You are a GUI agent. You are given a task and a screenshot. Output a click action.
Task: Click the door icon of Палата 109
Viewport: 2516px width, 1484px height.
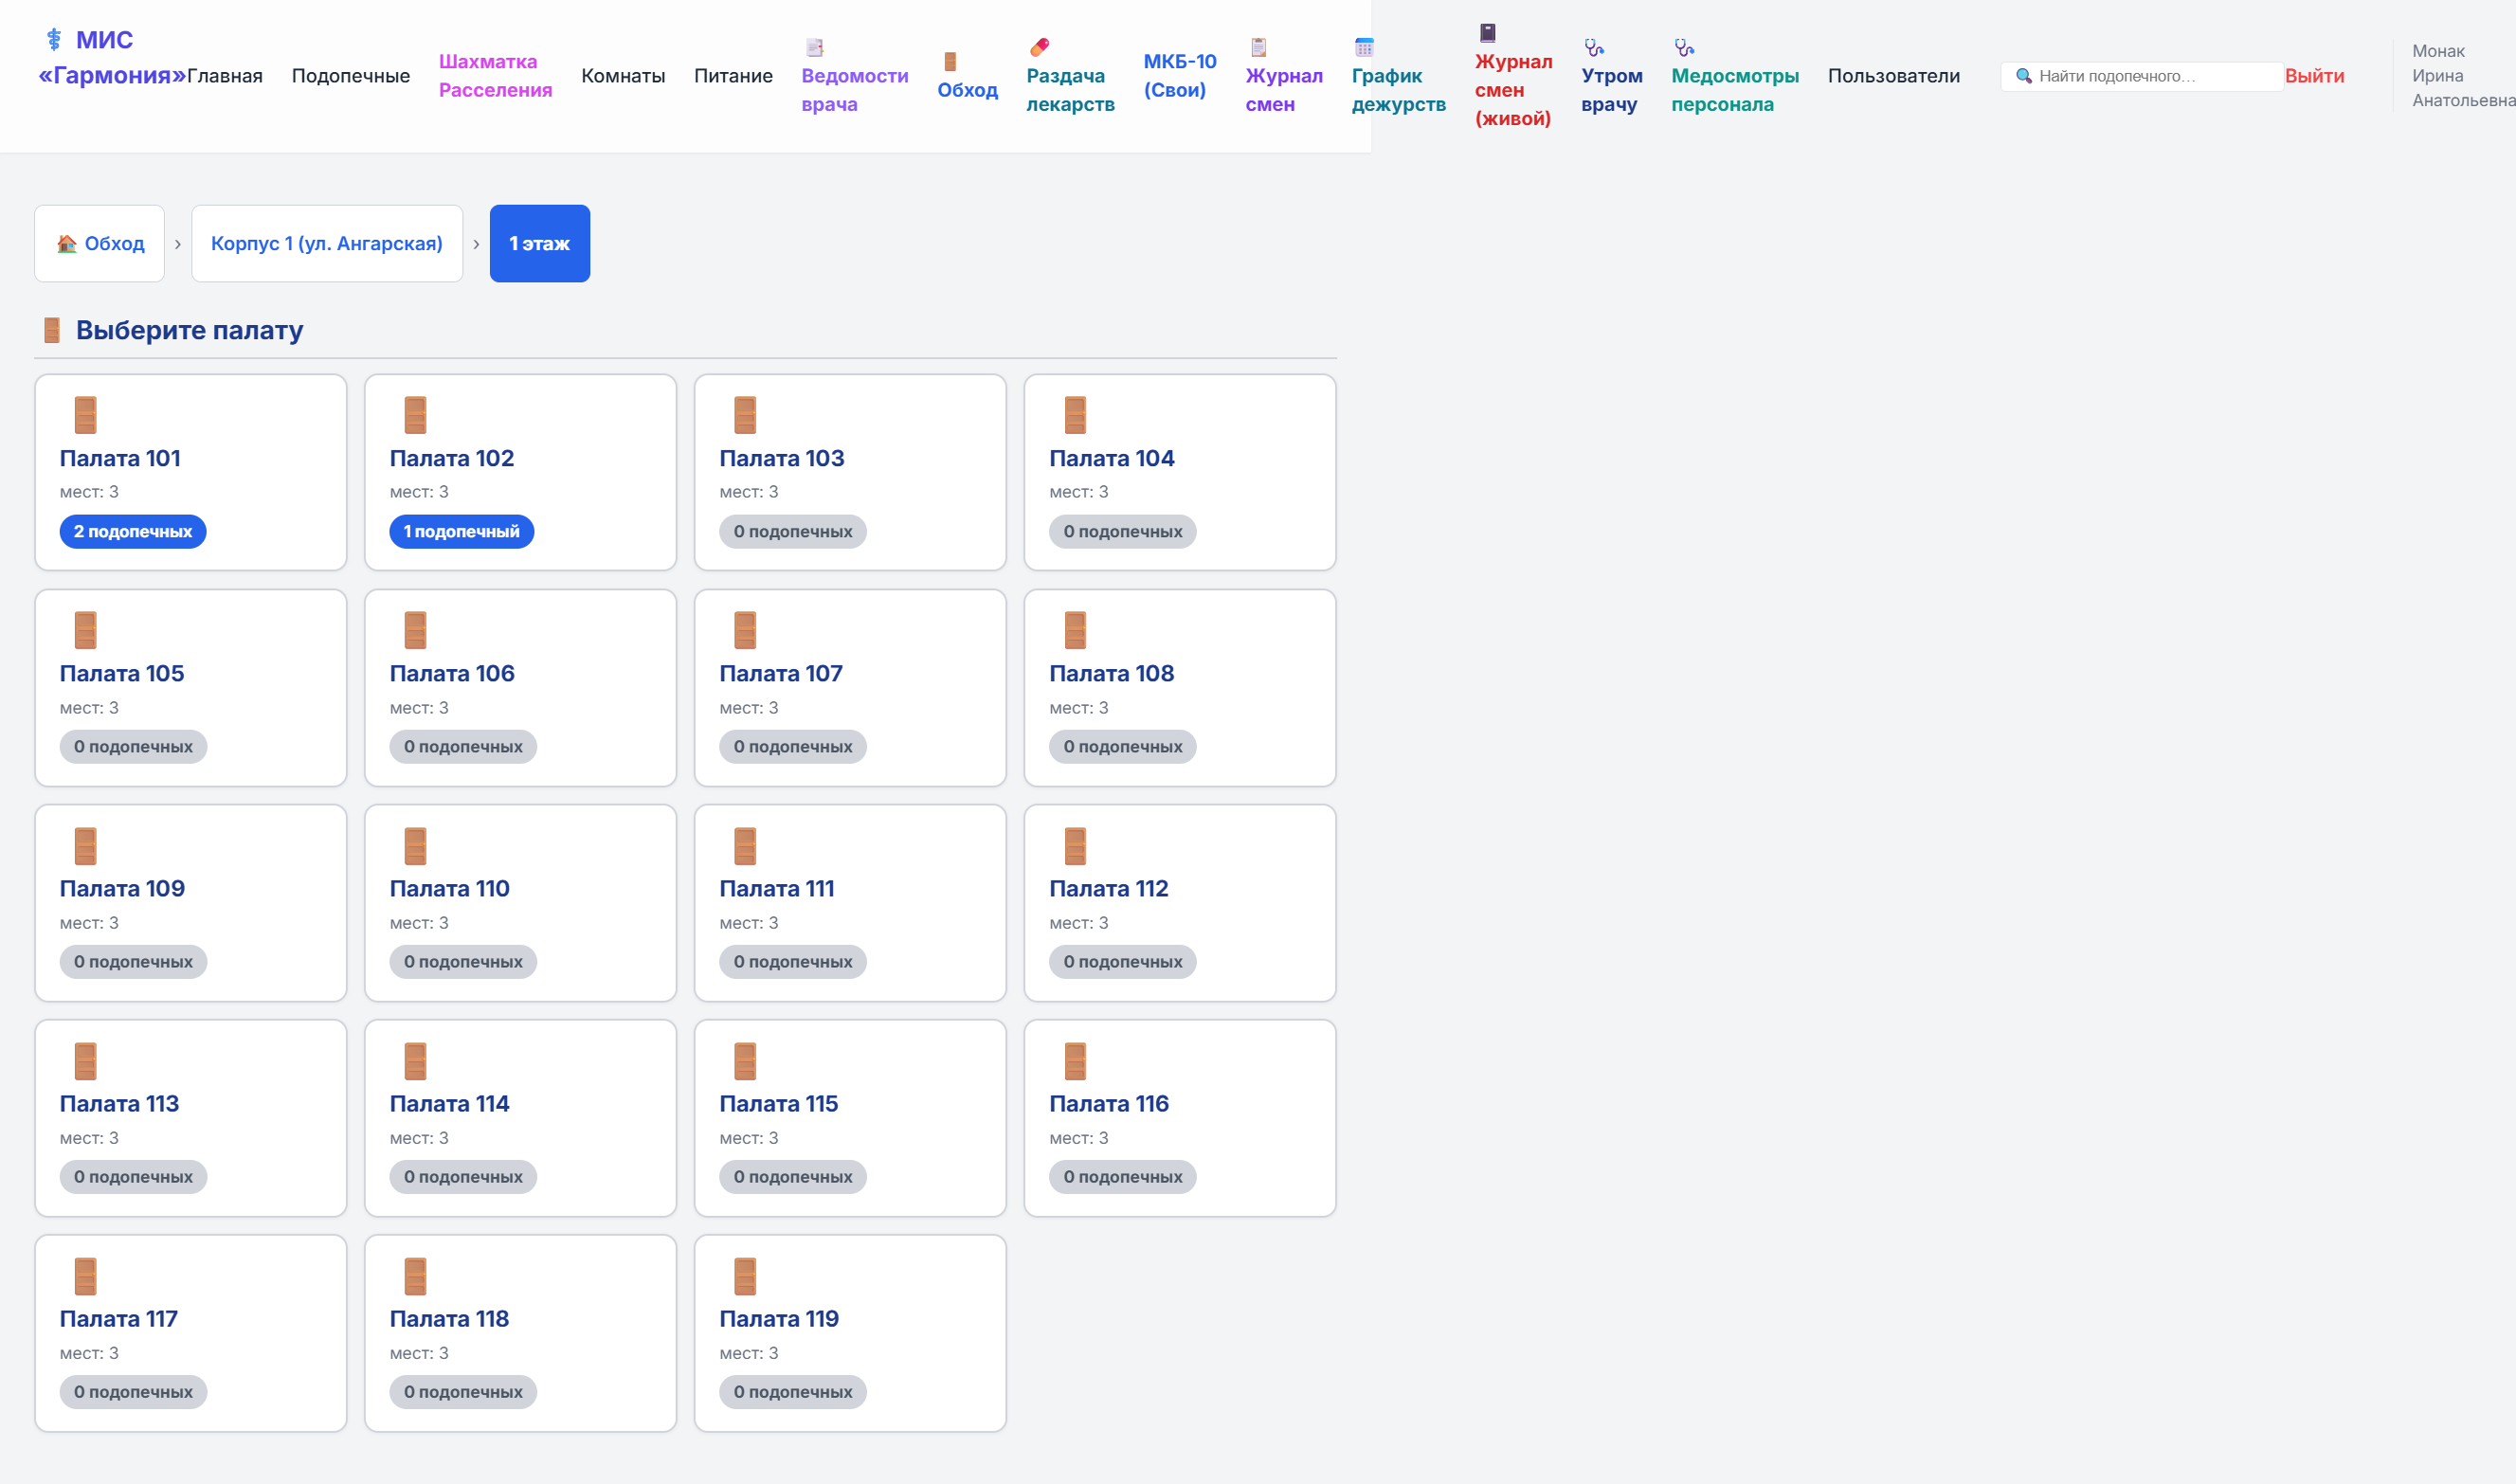click(85, 846)
